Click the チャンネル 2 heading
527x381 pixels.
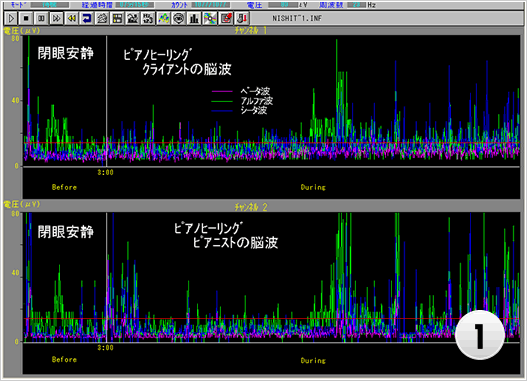pos(251,207)
